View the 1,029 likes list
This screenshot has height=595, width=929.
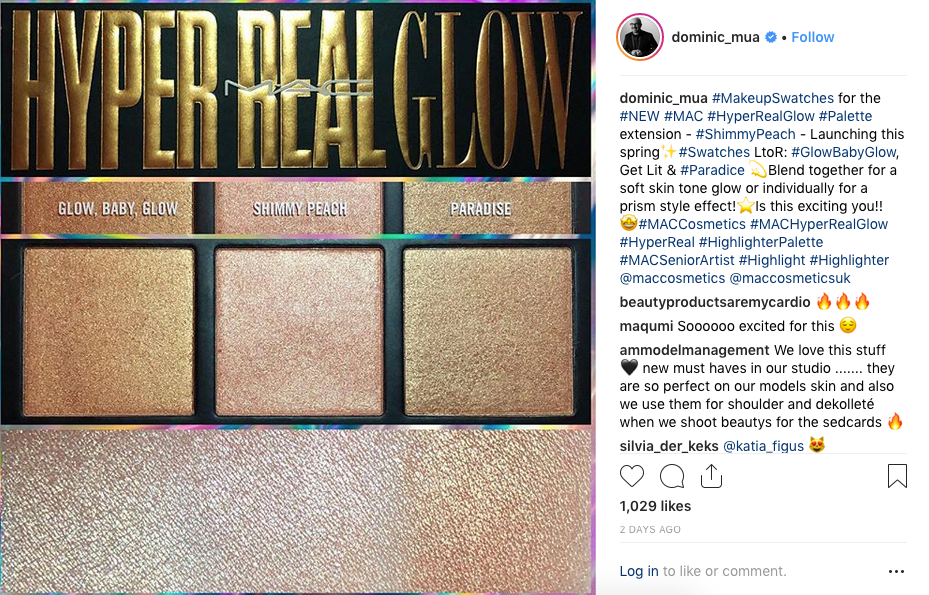655,506
